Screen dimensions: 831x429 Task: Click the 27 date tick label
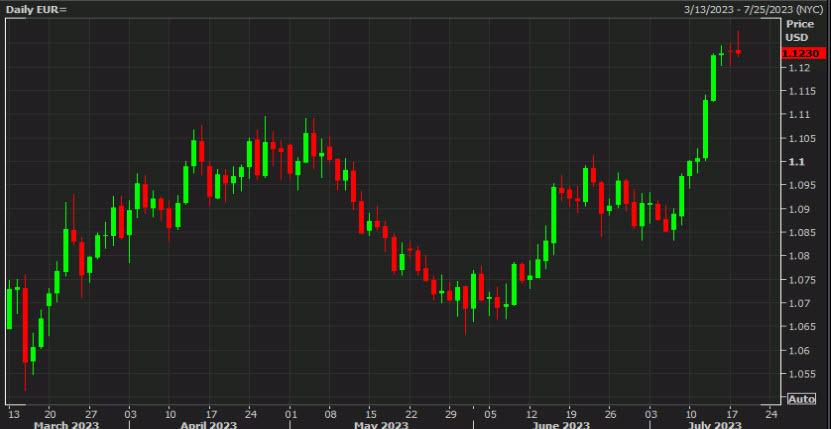[91, 414]
